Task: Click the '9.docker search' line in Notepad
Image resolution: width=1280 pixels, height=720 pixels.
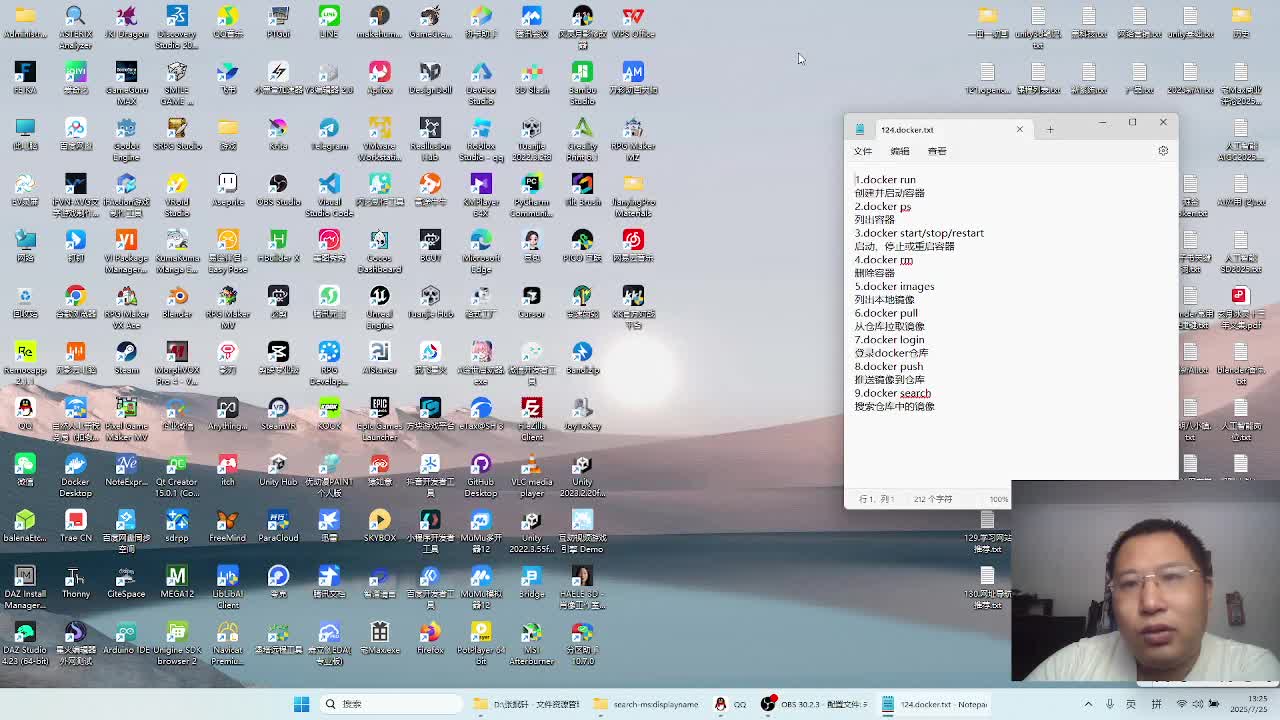Action: (892, 393)
